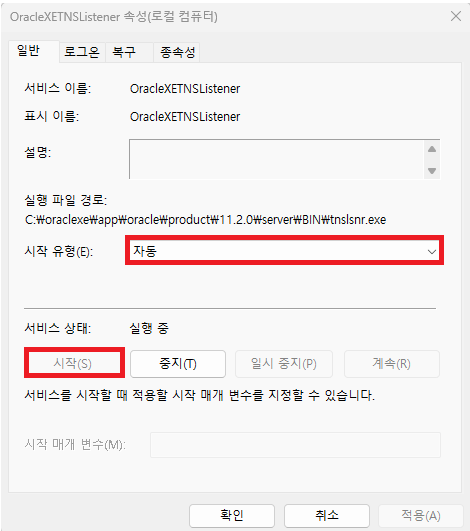Confirm with the 확인 button
The height and width of the screenshot is (531, 470).
232,515
